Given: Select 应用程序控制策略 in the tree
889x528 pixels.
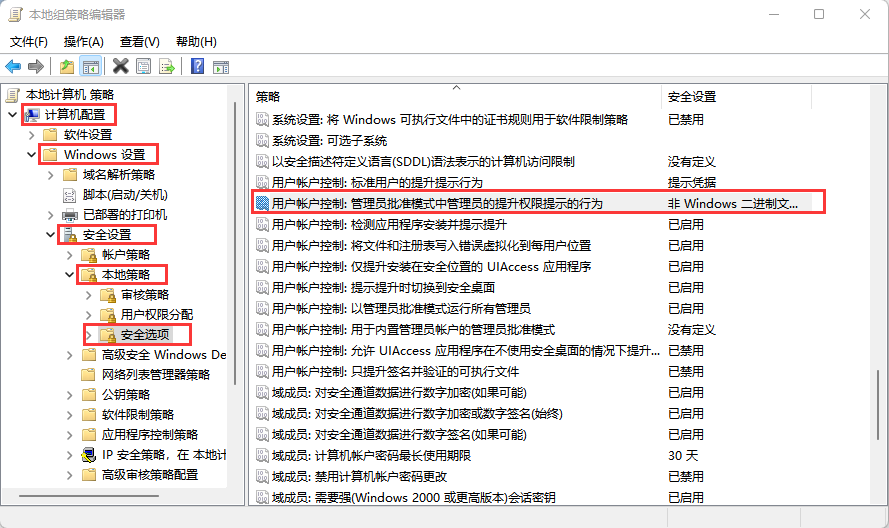Looking at the screenshot, I should (150, 435).
